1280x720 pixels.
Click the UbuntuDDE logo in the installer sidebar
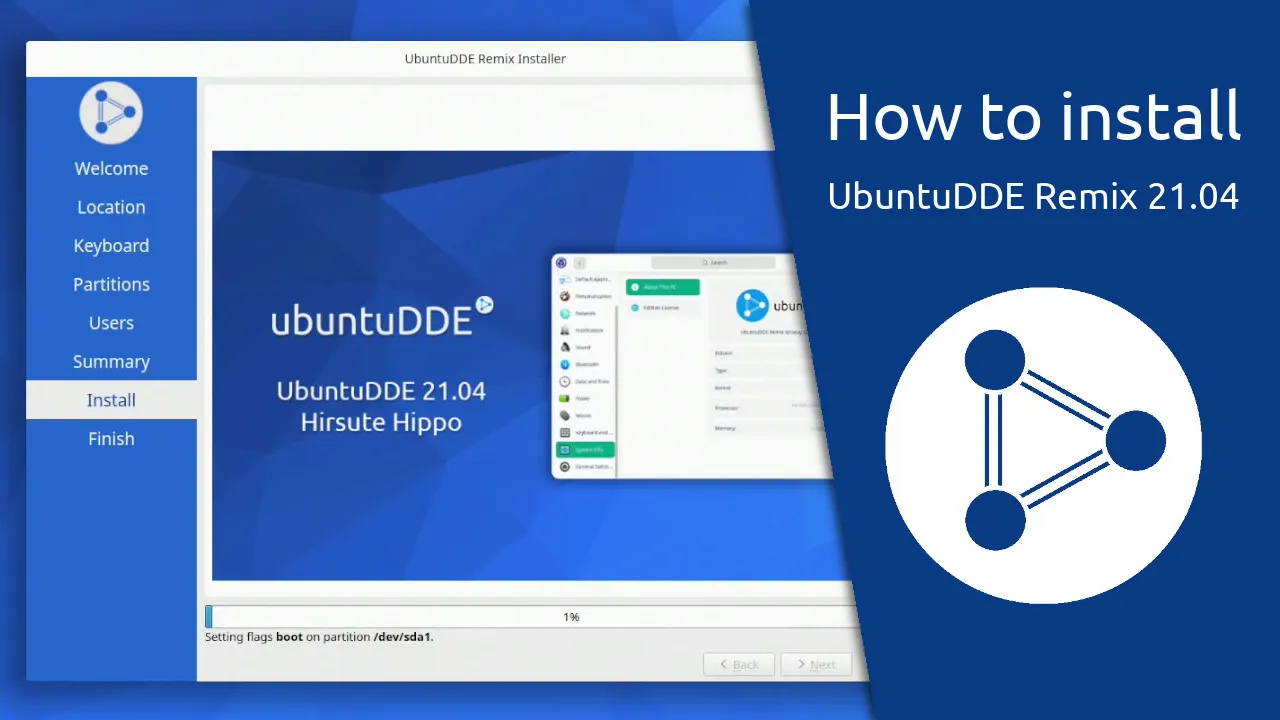pos(111,112)
